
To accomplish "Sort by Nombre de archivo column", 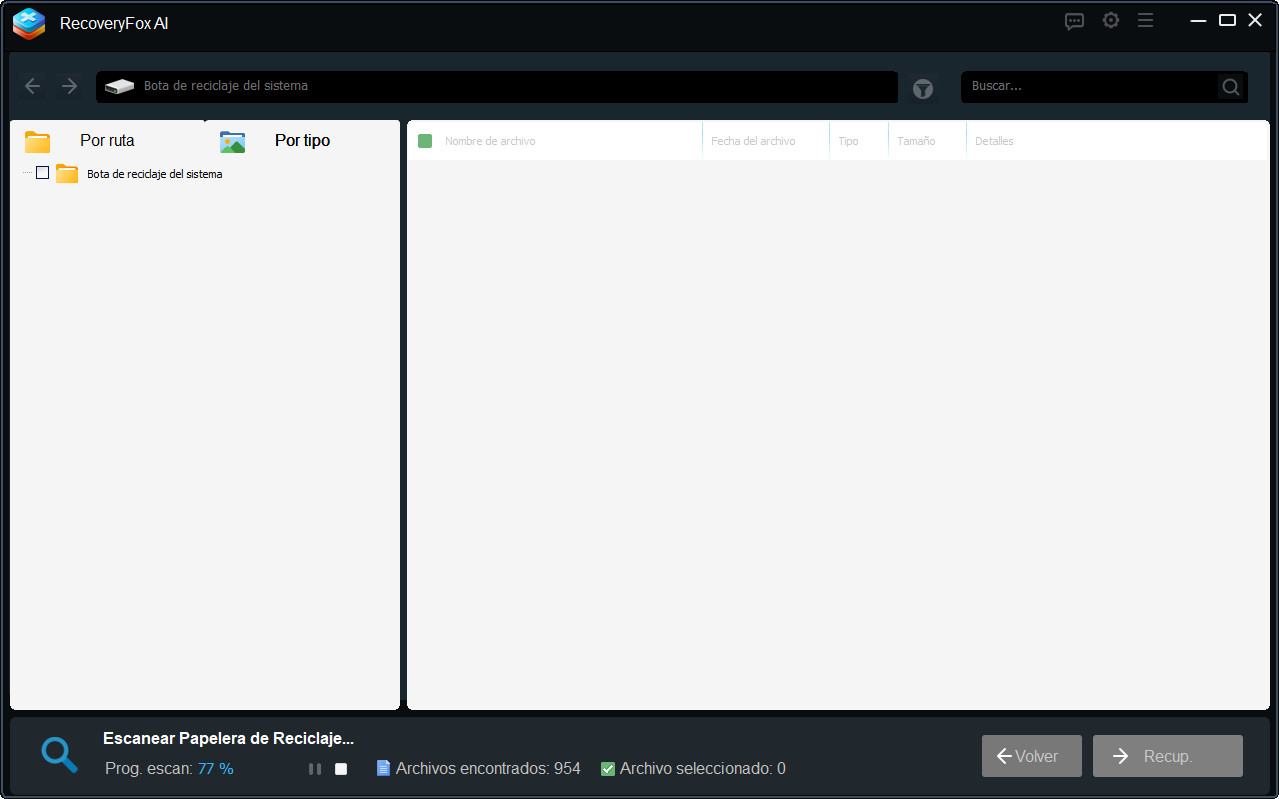I will pyautogui.click(x=490, y=141).
